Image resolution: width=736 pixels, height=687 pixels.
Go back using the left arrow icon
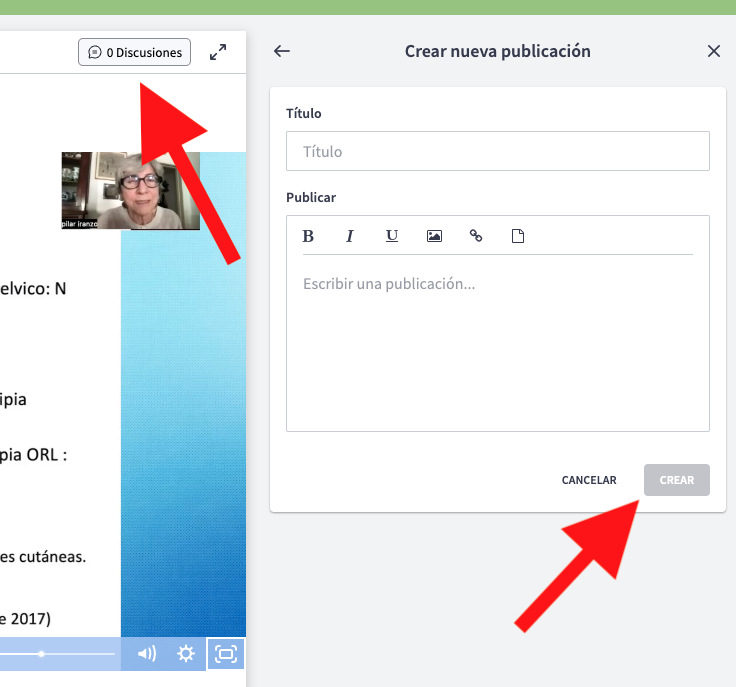tap(282, 51)
